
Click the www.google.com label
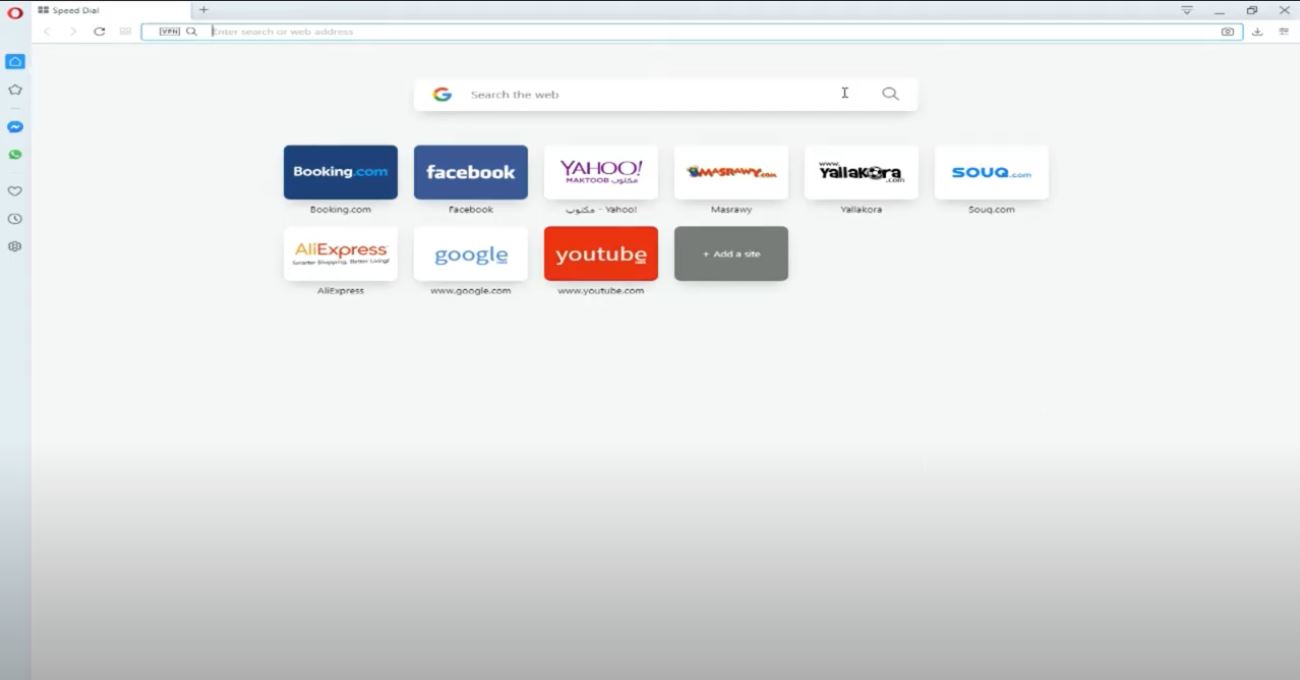click(471, 291)
